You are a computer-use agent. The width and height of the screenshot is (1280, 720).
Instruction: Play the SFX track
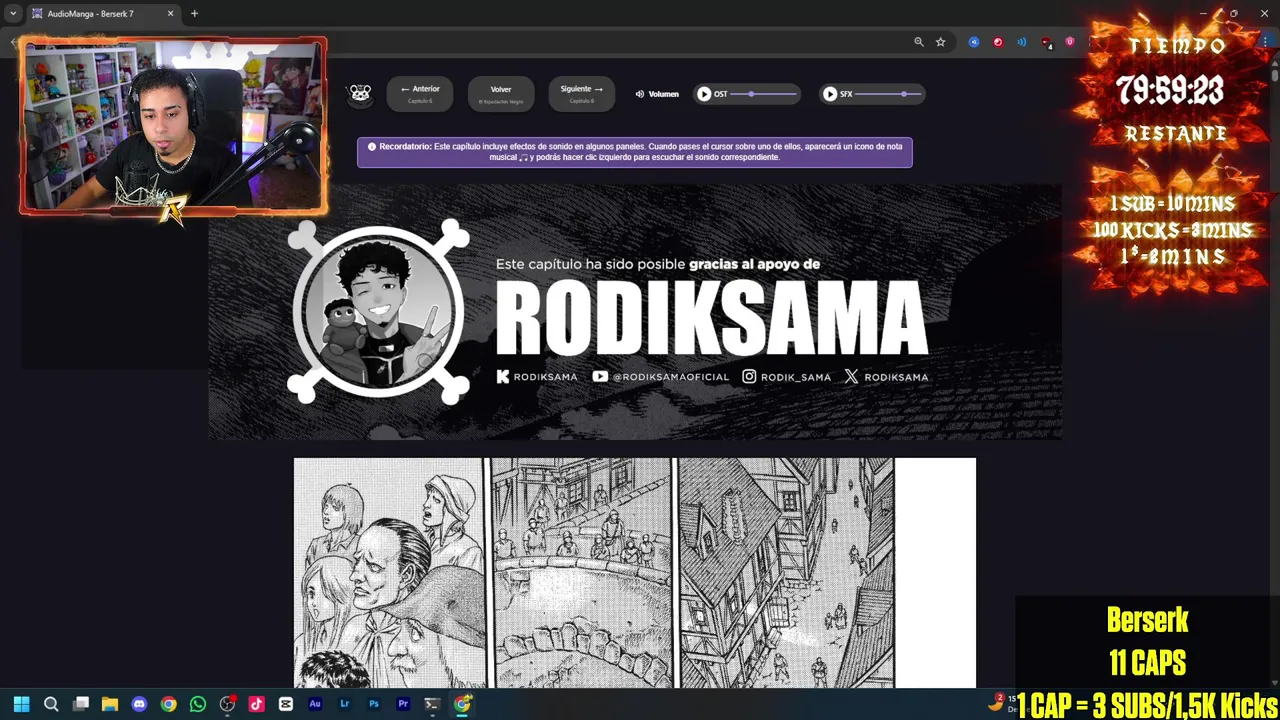830,94
